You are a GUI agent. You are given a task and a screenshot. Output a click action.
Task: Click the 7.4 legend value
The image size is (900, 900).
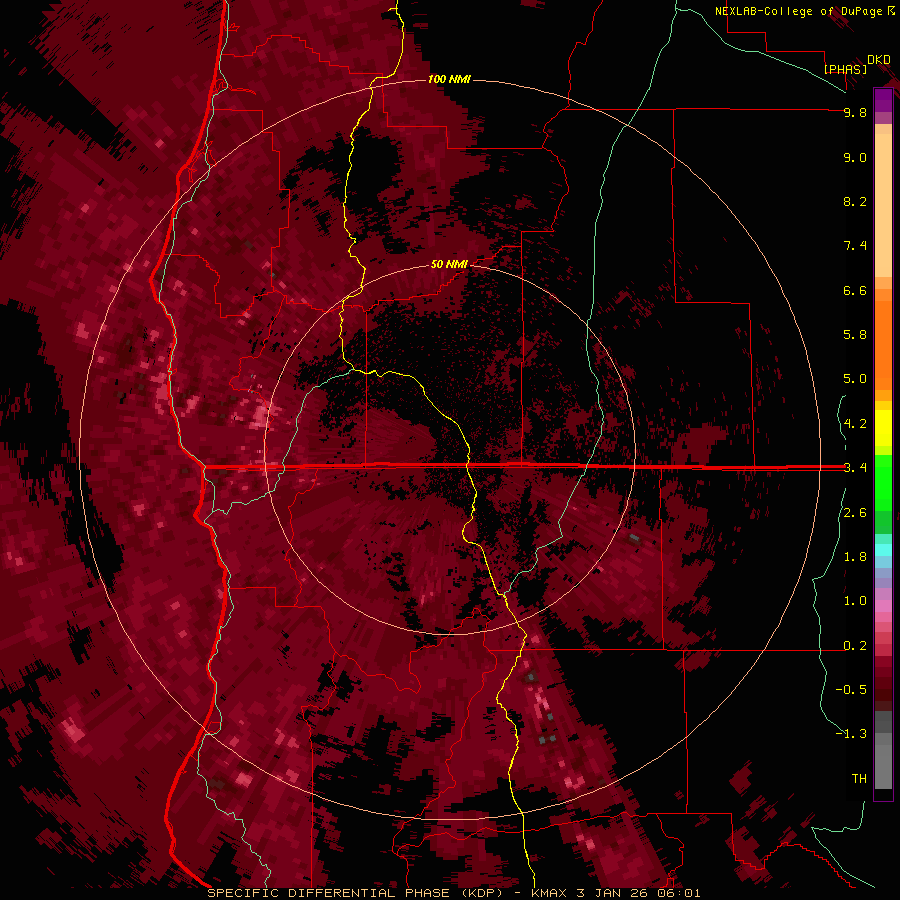(855, 246)
